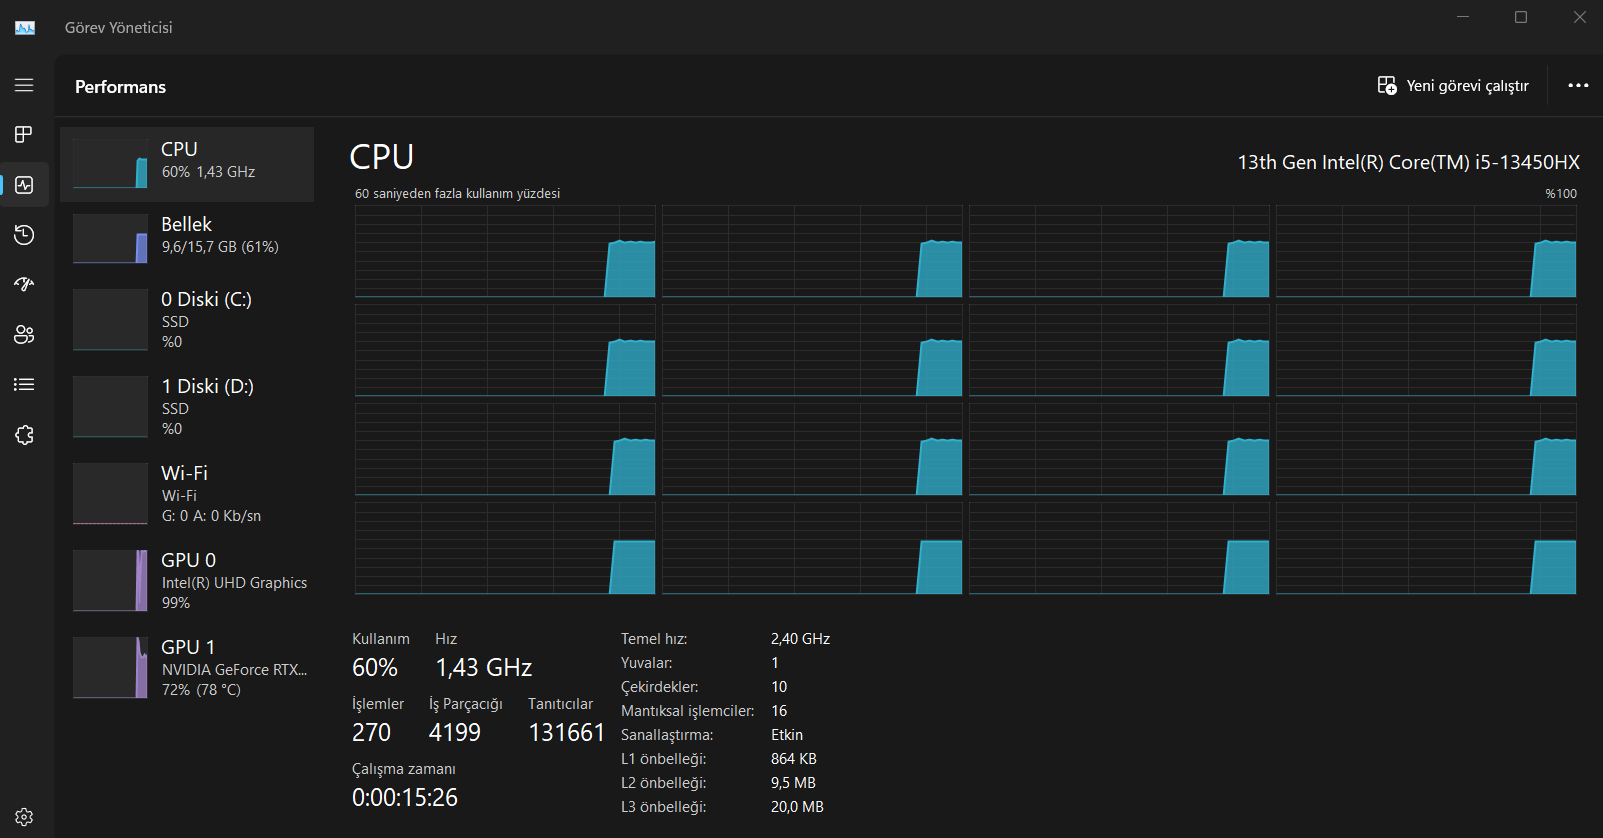
Task: Click the İşlemler count 270
Action: (371, 733)
